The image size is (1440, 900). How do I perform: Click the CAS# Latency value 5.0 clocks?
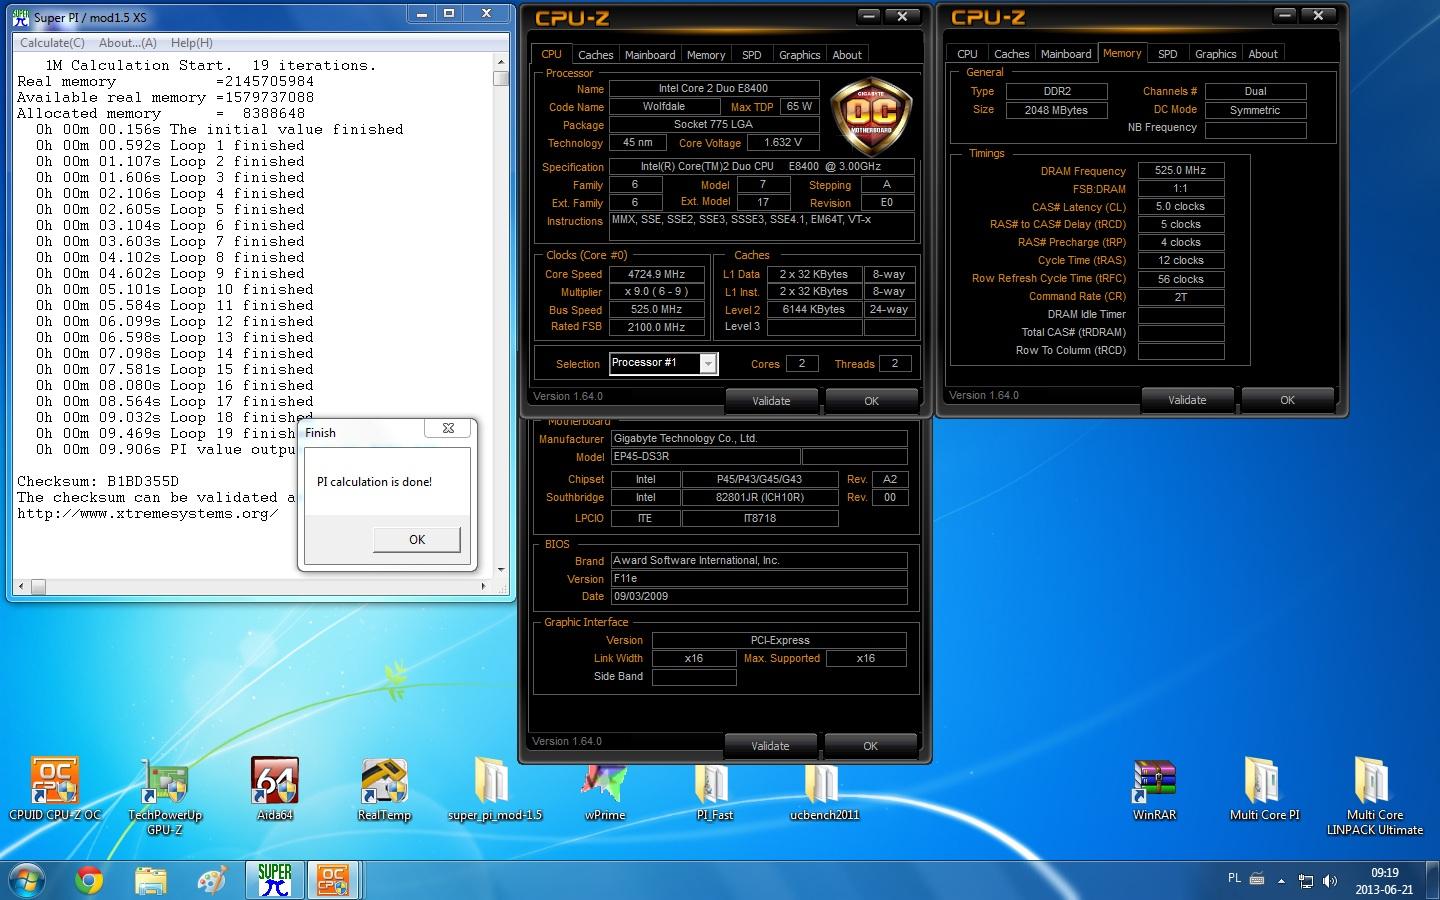coord(1181,206)
